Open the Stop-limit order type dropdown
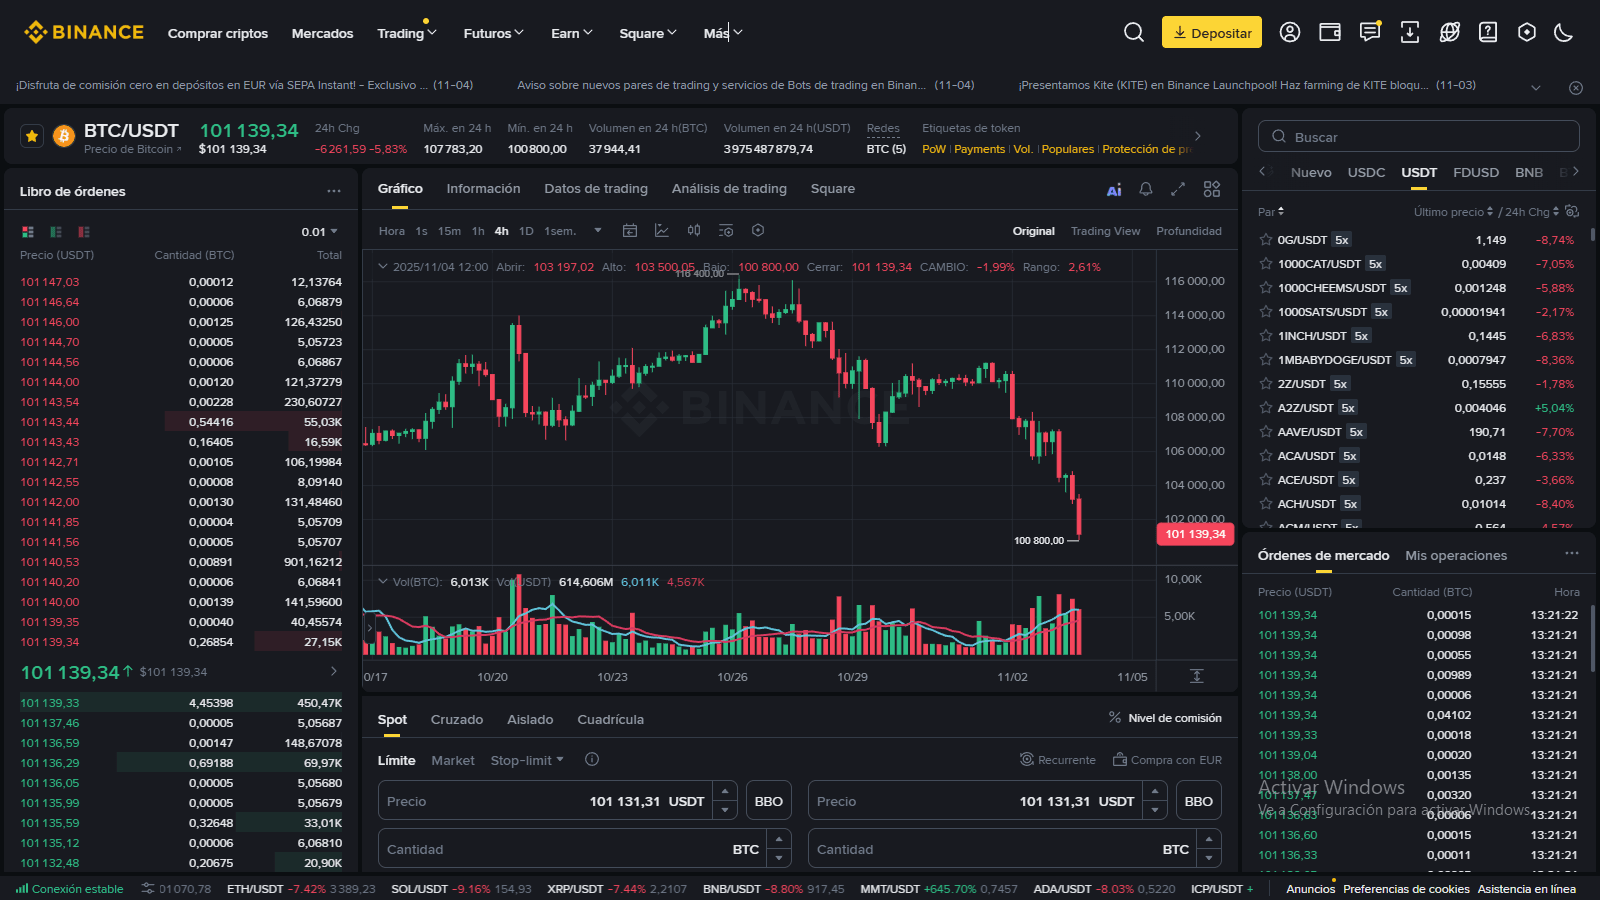This screenshot has width=1600, height=900. [x=527, y=761]
